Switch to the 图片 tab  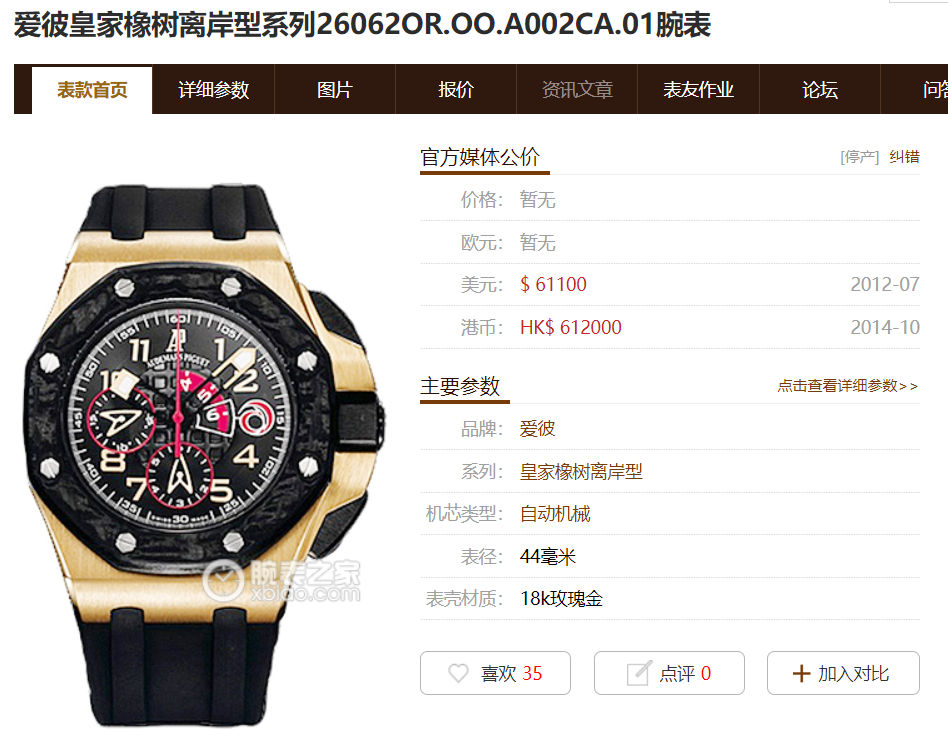point(335,89)
